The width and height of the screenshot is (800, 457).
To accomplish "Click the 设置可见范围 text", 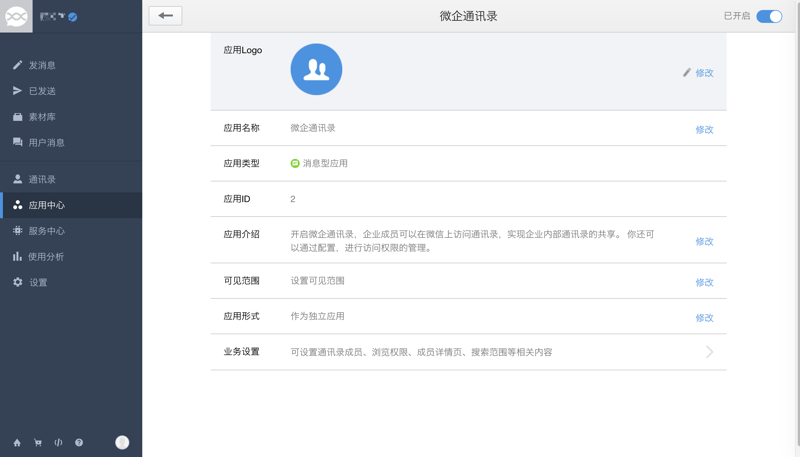I will click(317, 281).
